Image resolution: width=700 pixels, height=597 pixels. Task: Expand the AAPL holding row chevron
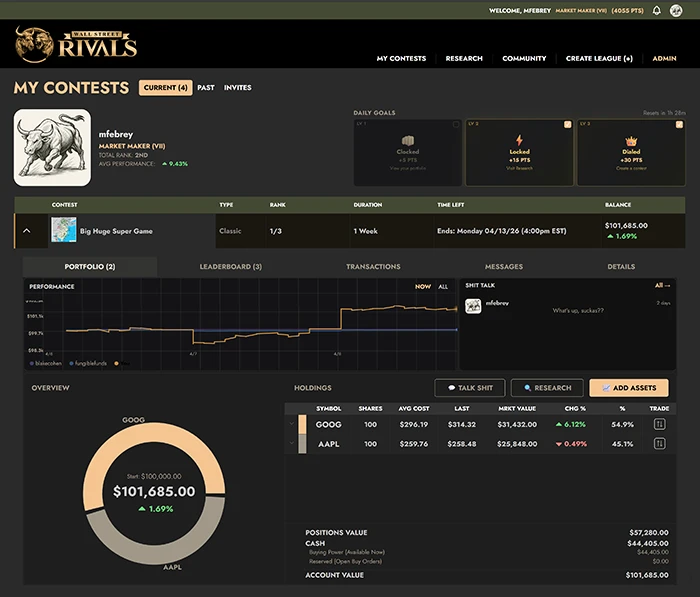[291, 444]
